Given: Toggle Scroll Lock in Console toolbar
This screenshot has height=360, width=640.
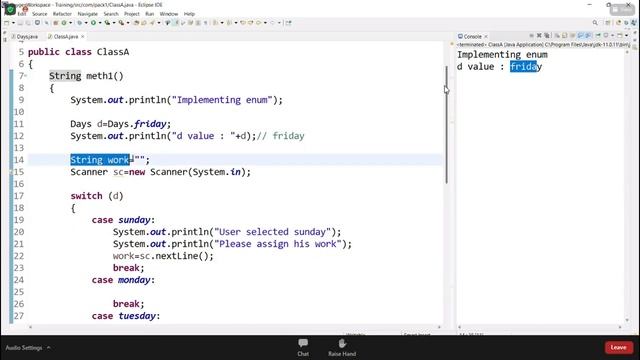Looking at the screenshot, I should [x=564, y=36].
